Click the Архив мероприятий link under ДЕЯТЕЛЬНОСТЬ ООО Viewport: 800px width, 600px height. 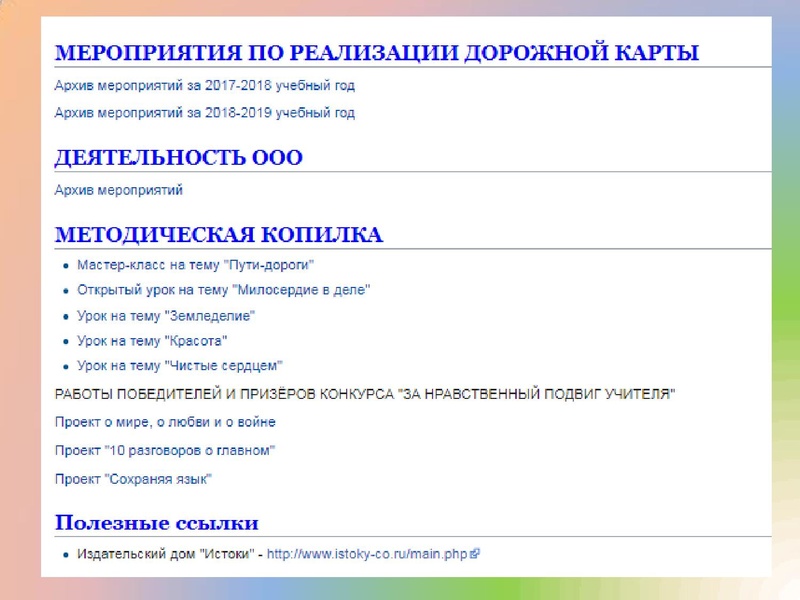[118, 189]
